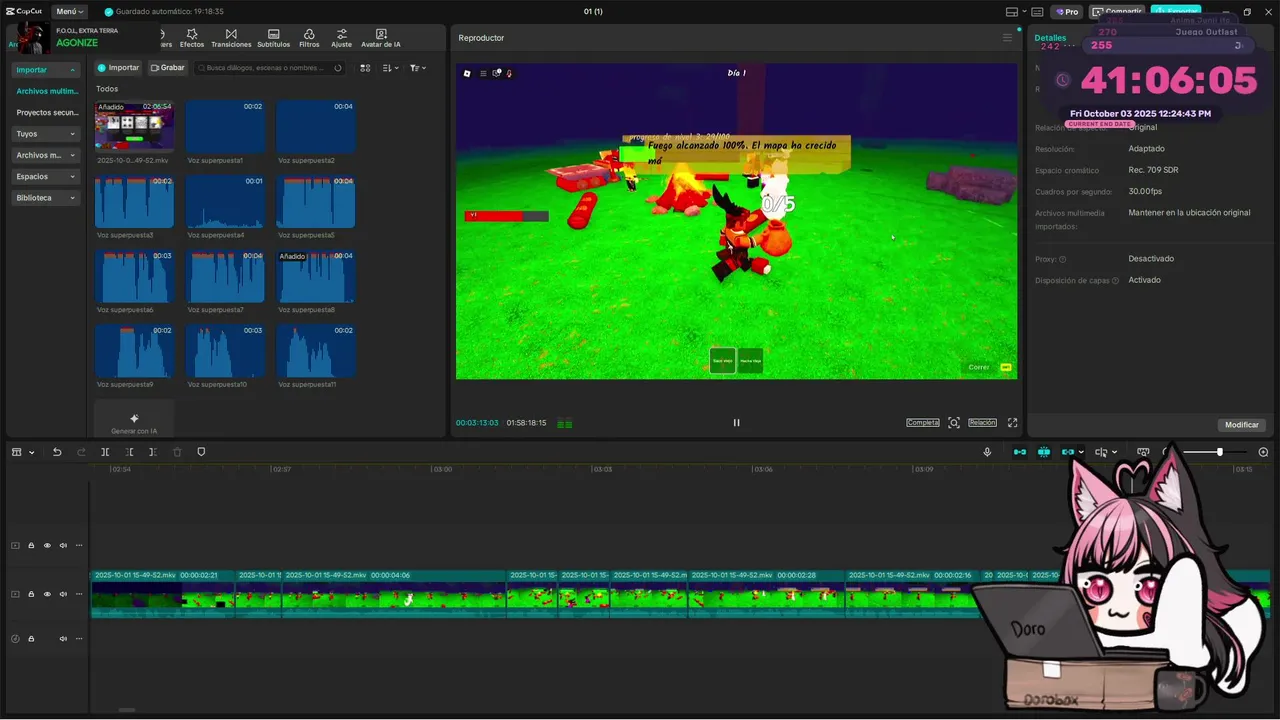Viewport: 1280px width, 720px height.
Task: Hide the upper video track
Action: 47,546
